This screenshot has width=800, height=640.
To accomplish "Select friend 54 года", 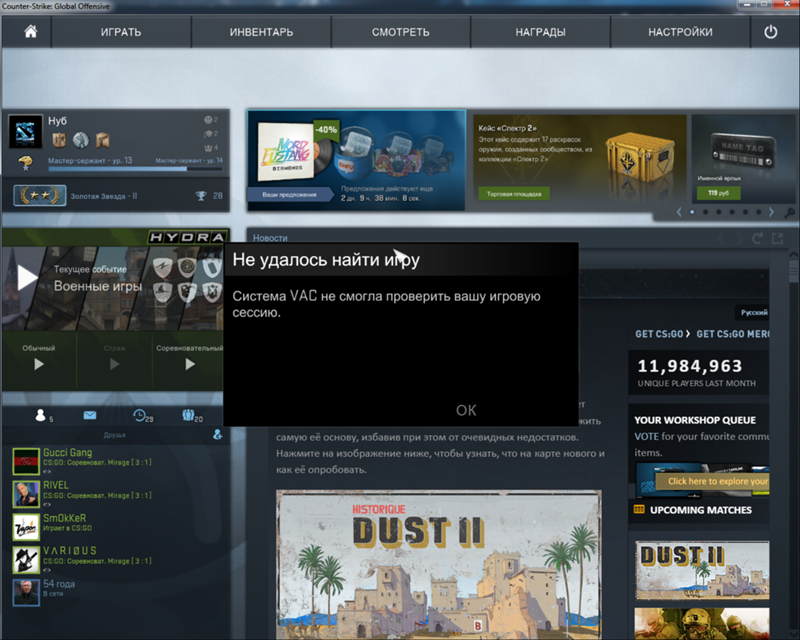I will (117, 592).
